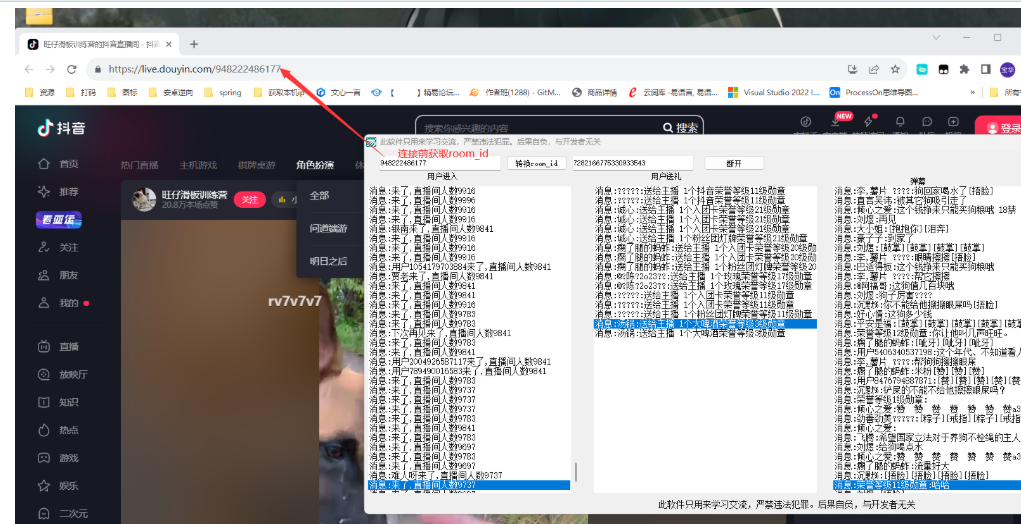Open the 作者班(1288) GitM bookmark

click(x=515, y=92)
